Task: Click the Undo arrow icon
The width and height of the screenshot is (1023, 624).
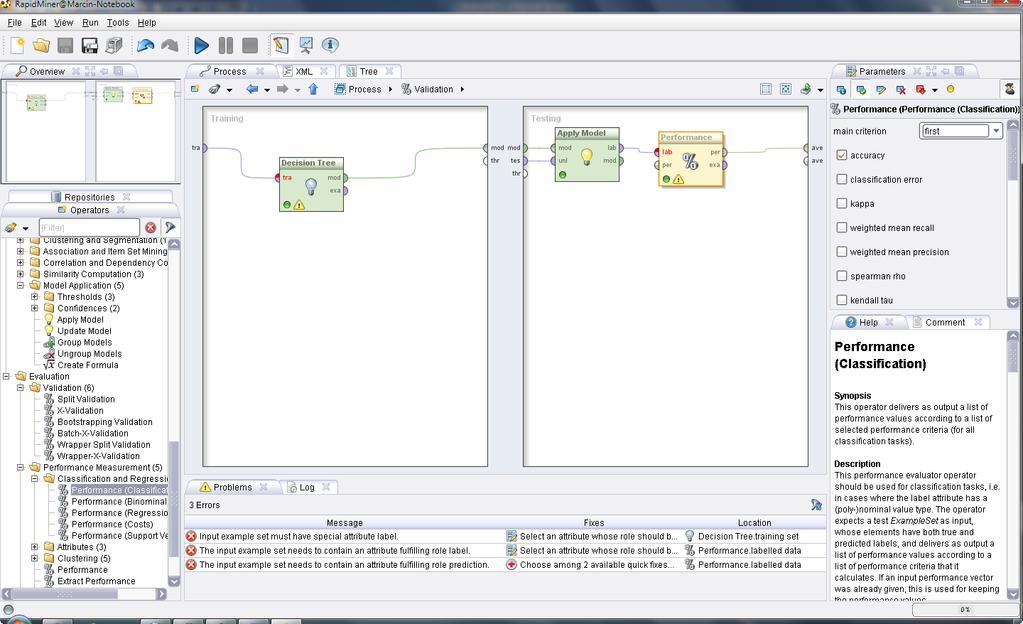Action: pos(145,45)
